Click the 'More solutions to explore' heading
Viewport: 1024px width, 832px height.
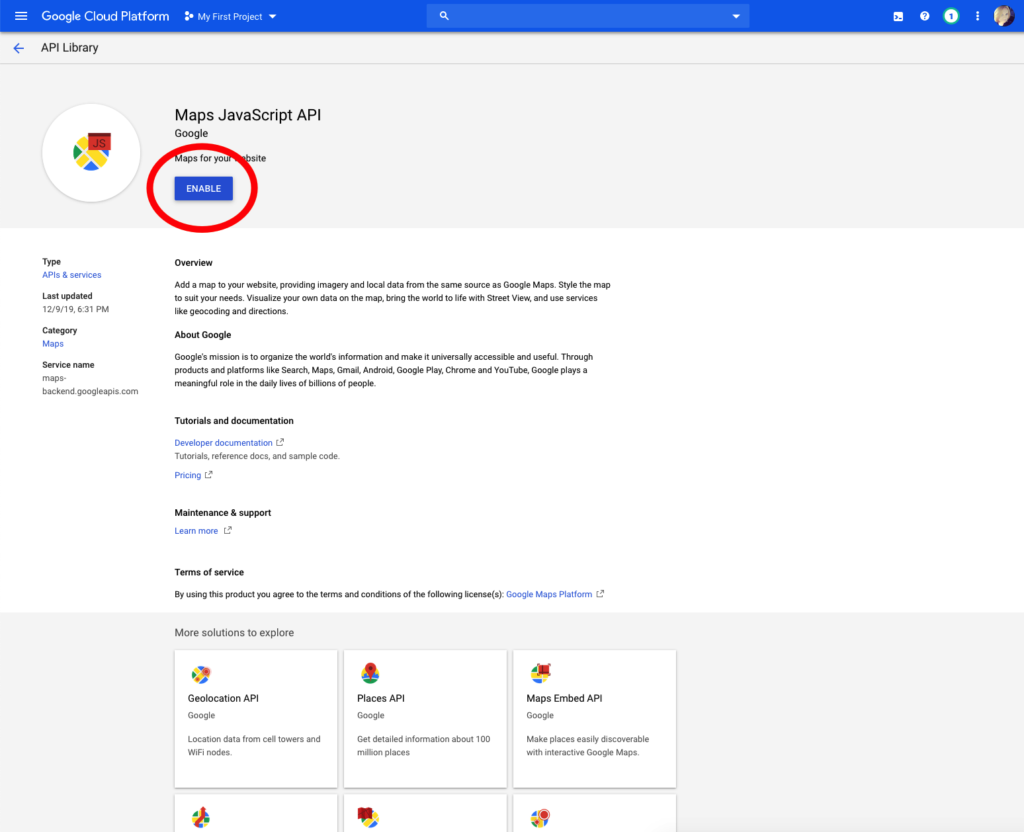(x=234, y=633)
